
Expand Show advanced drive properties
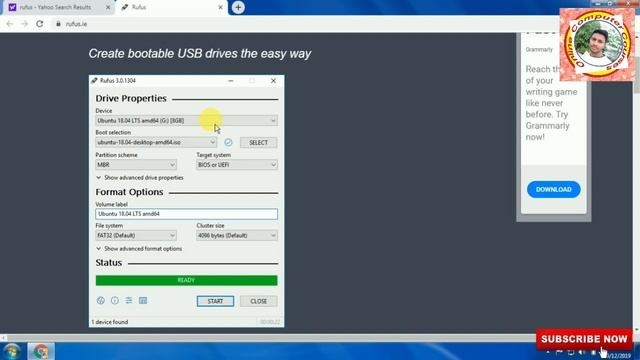click(x=140, y=178)
